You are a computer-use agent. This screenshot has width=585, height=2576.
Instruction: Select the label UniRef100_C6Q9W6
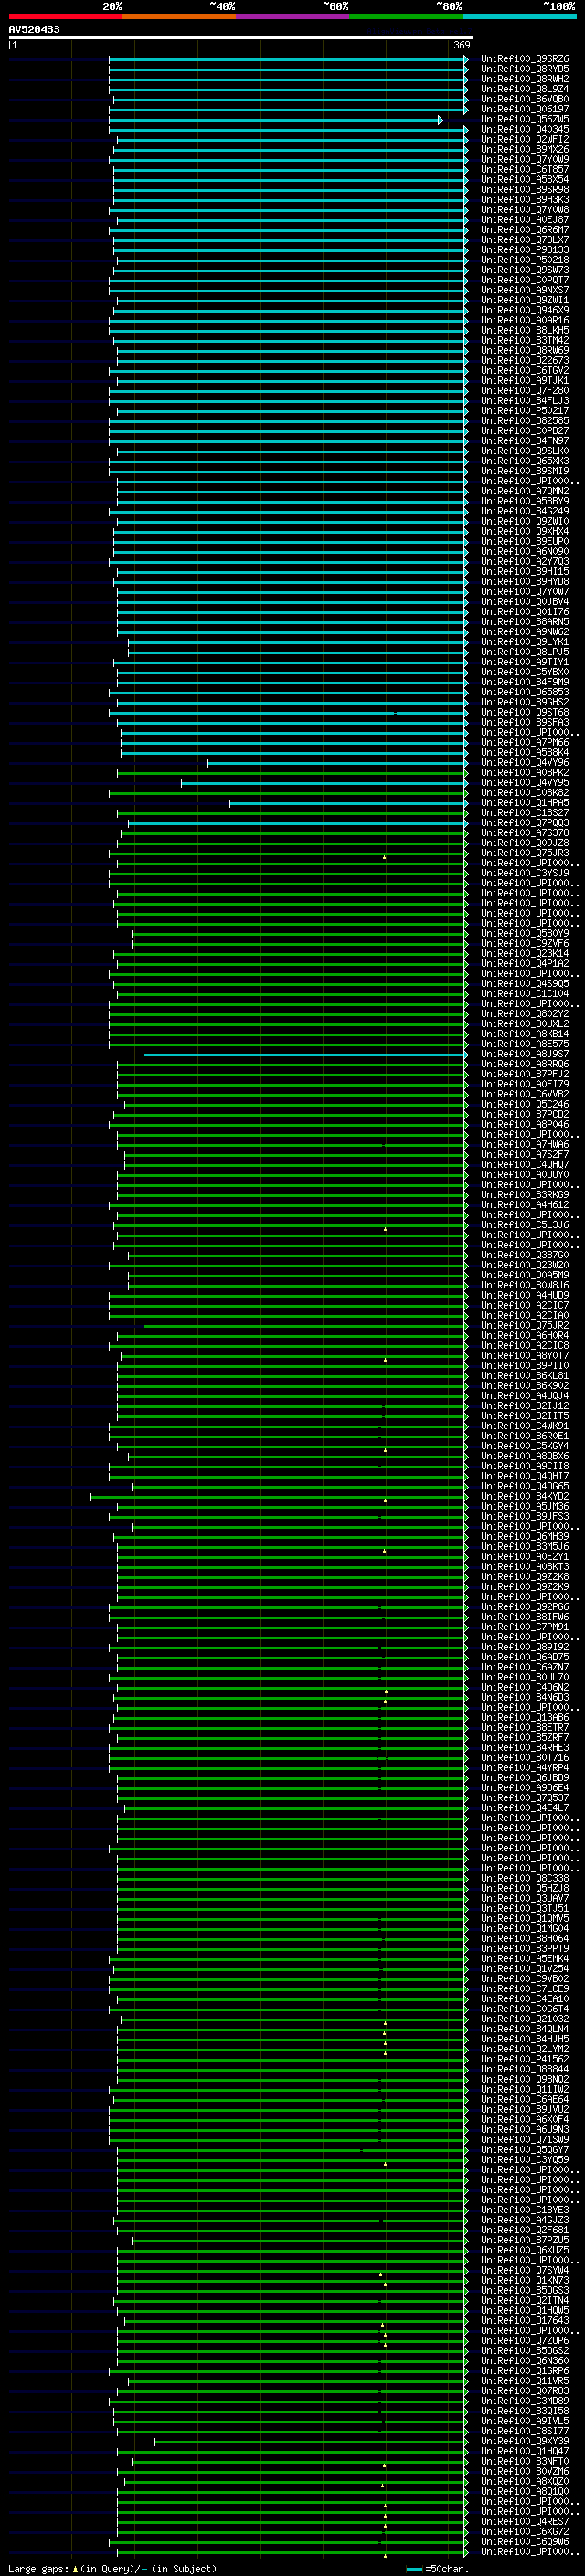pyautogui.click(x=525, y=2541)
